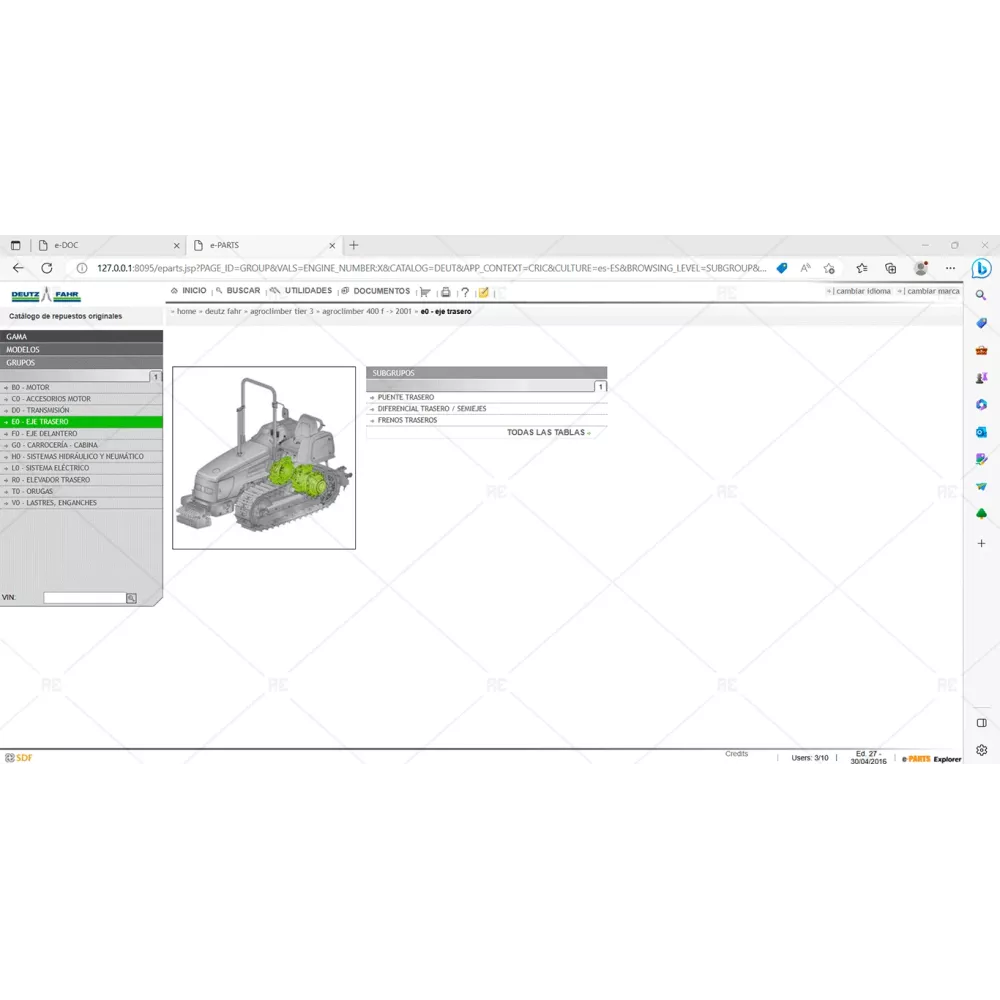Click the cambiar idioma link
The height and width of the screenshot is (1000, 1000).
click(862, 291)
